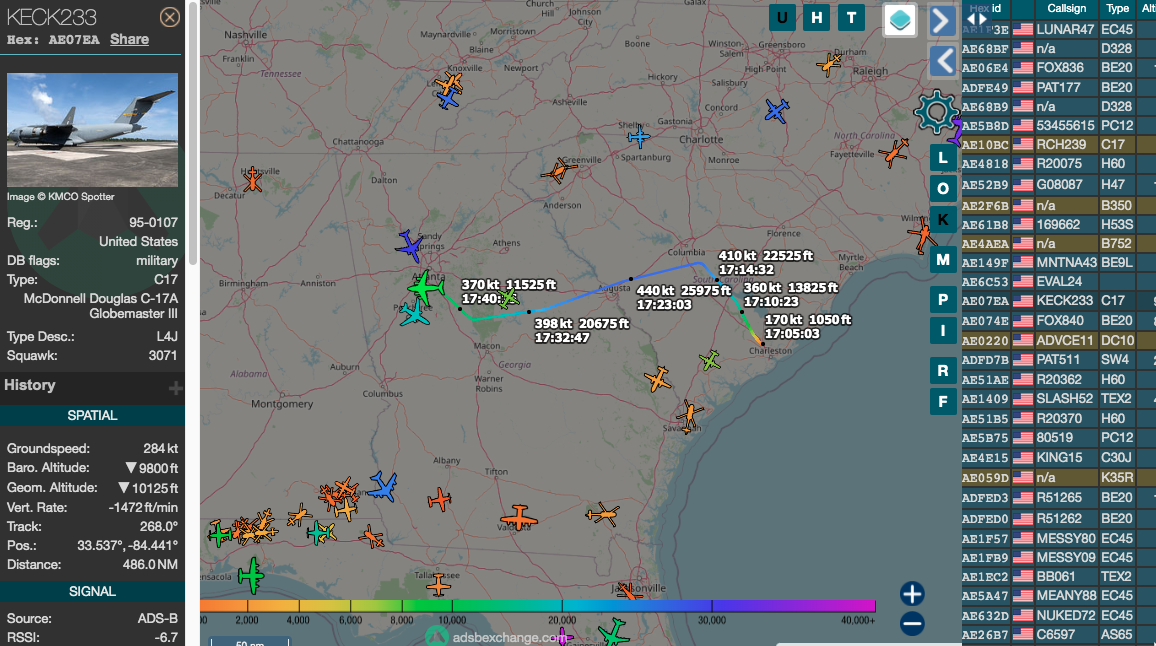Select the EVAL24 table row
The height and width of the screenshot is (646, 1156).
(x=1059, y=282)
